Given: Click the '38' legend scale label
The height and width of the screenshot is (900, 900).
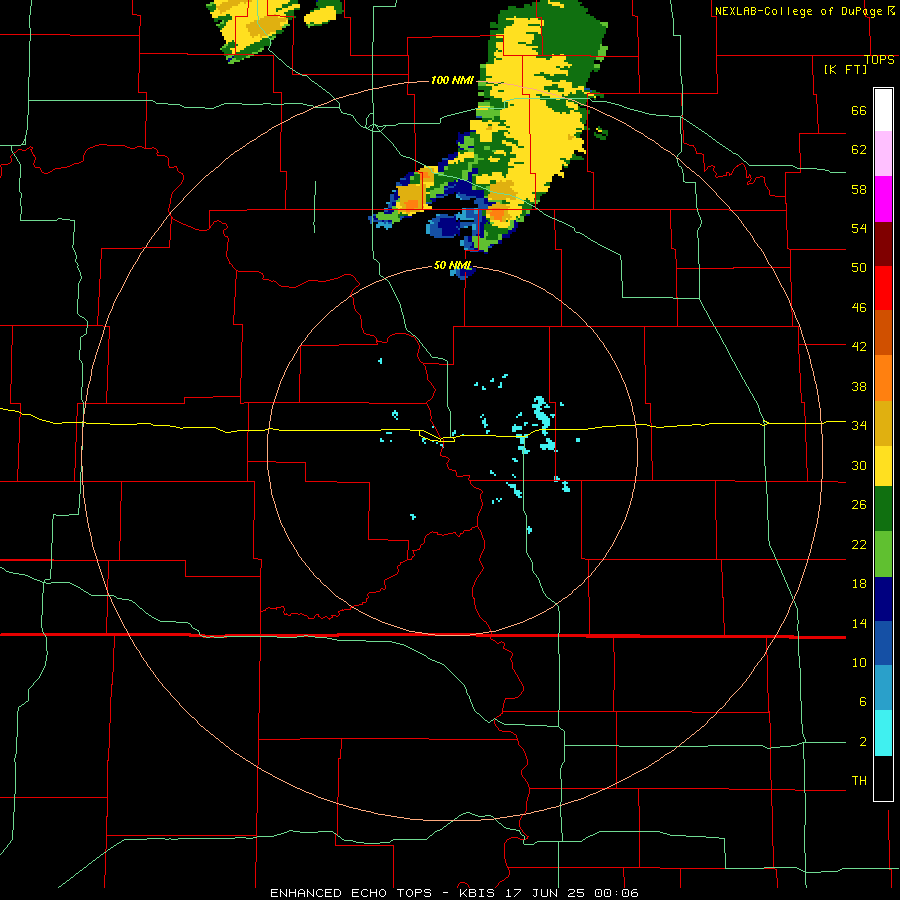Looking at the screenshot, I should 859,386.
